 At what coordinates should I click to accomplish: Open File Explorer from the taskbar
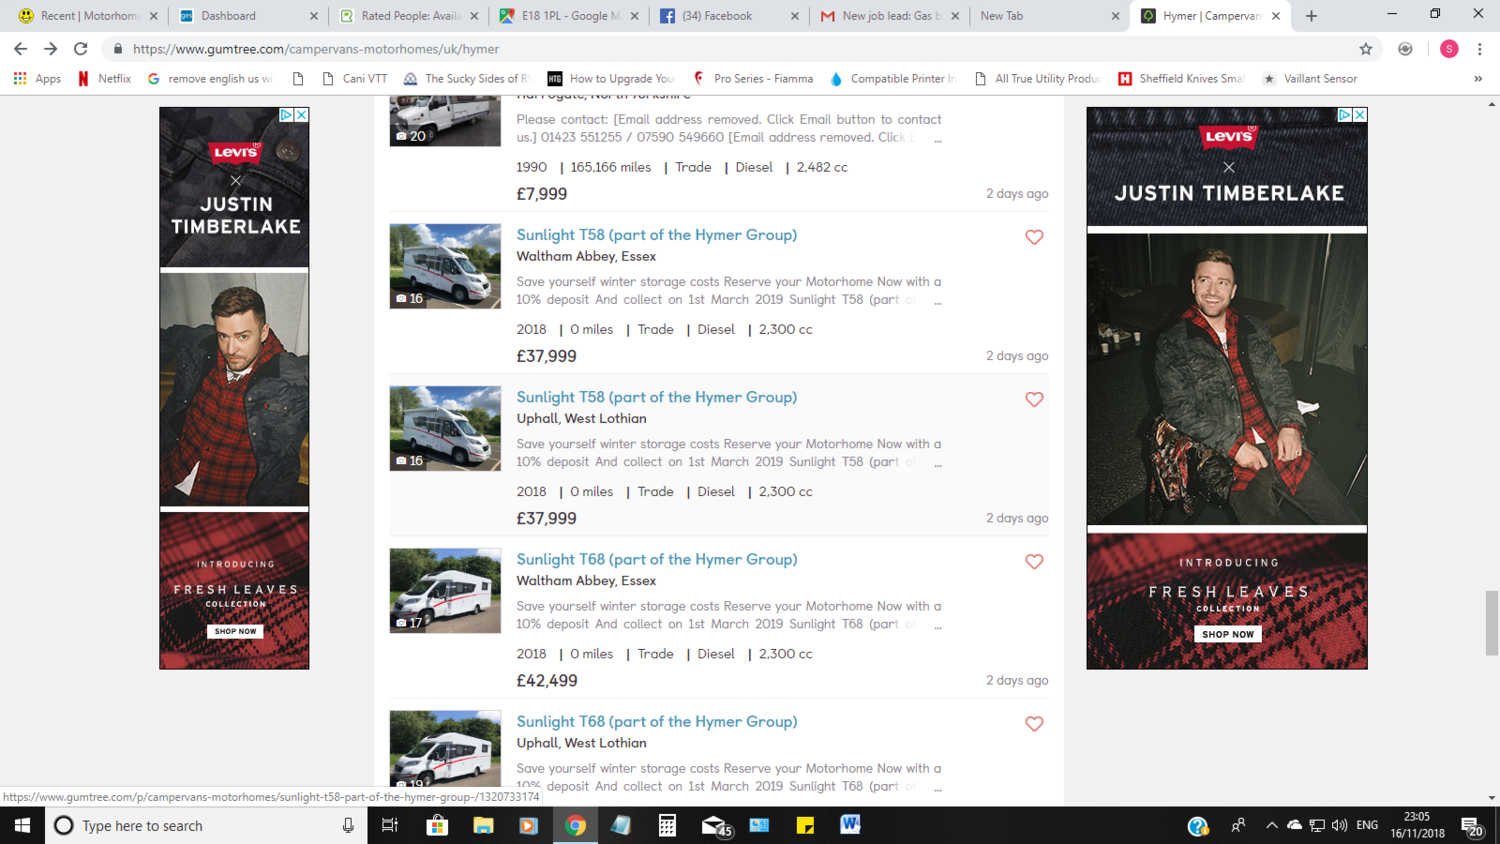pos(483,825)
